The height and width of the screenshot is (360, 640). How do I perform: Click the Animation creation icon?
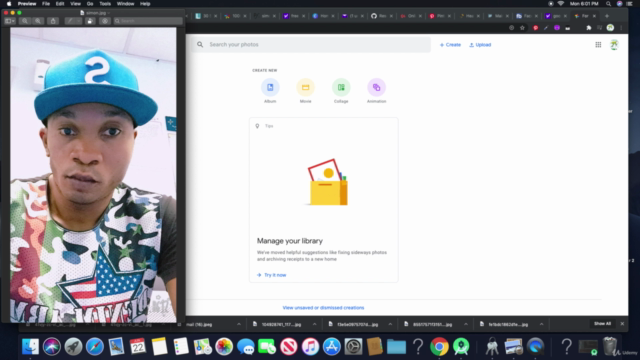click(376, 87)
